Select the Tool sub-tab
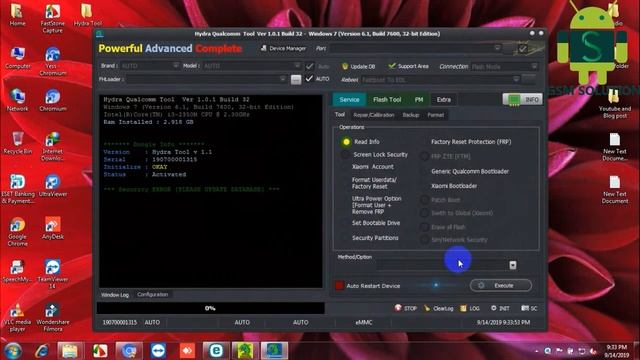Viewport: 640px width, 360px height. tap(340, 115)
